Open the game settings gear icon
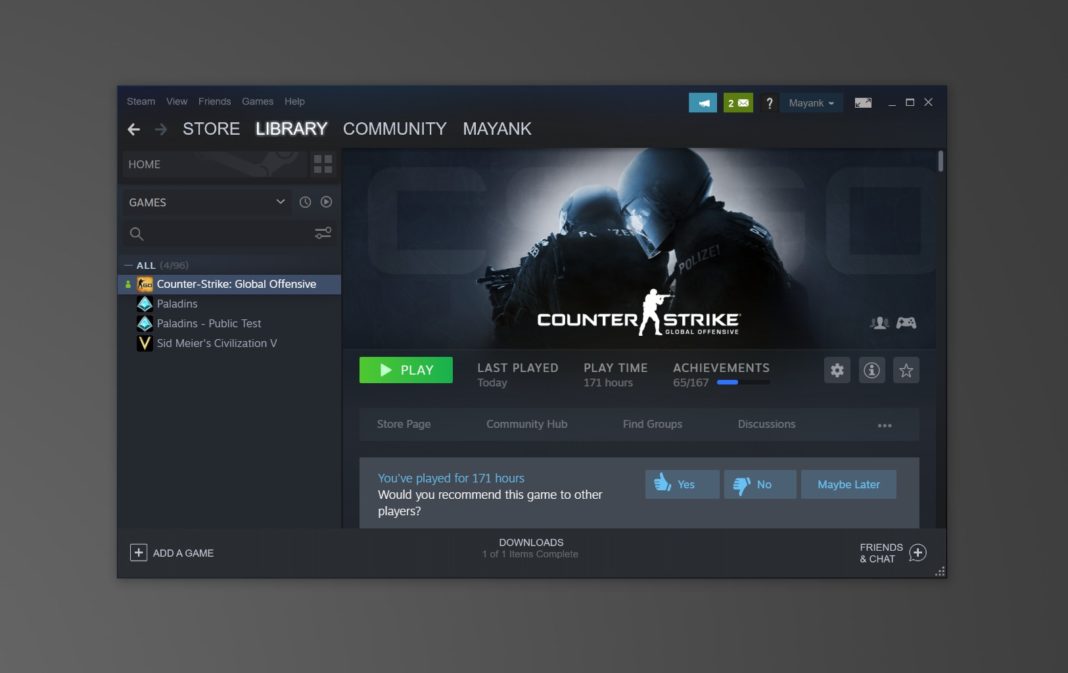The height and width of the screenshot is (673, 1068). pyautogui.click(x=837, y=370)
